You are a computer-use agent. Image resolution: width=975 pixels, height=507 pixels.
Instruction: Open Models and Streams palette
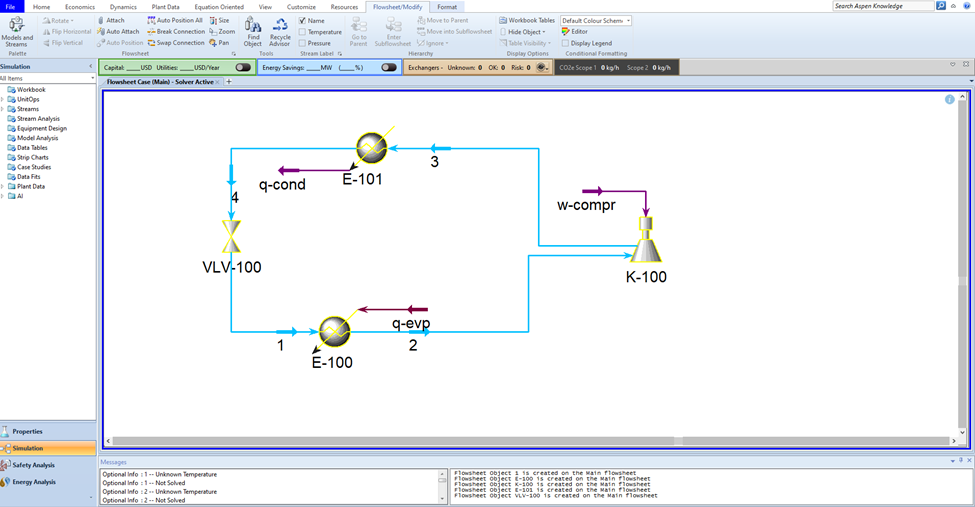click(17, 32)
